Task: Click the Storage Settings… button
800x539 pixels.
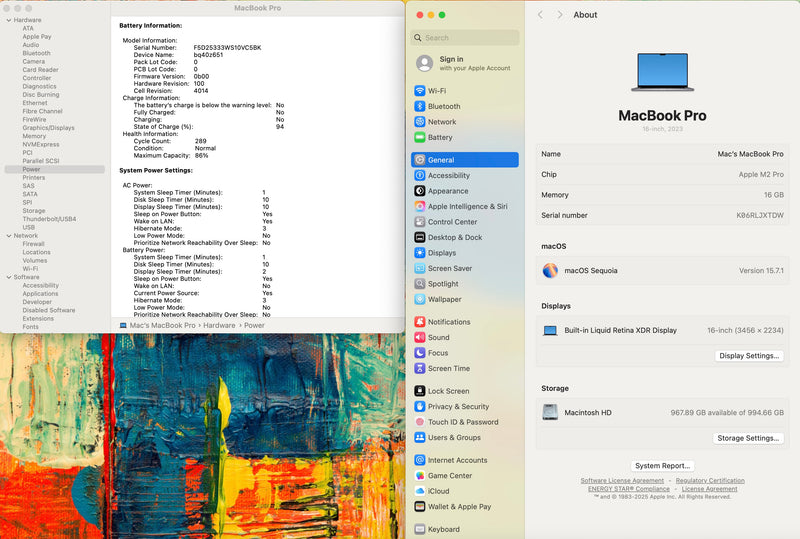Action: (x=748, y=438)
